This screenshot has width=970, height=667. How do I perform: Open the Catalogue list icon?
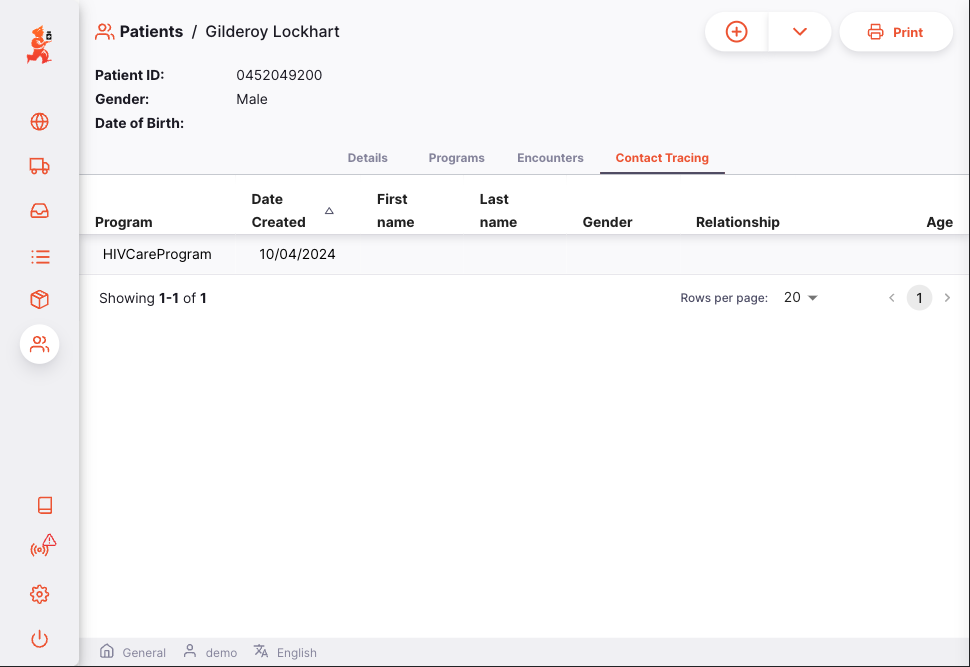tap(40, 257)
